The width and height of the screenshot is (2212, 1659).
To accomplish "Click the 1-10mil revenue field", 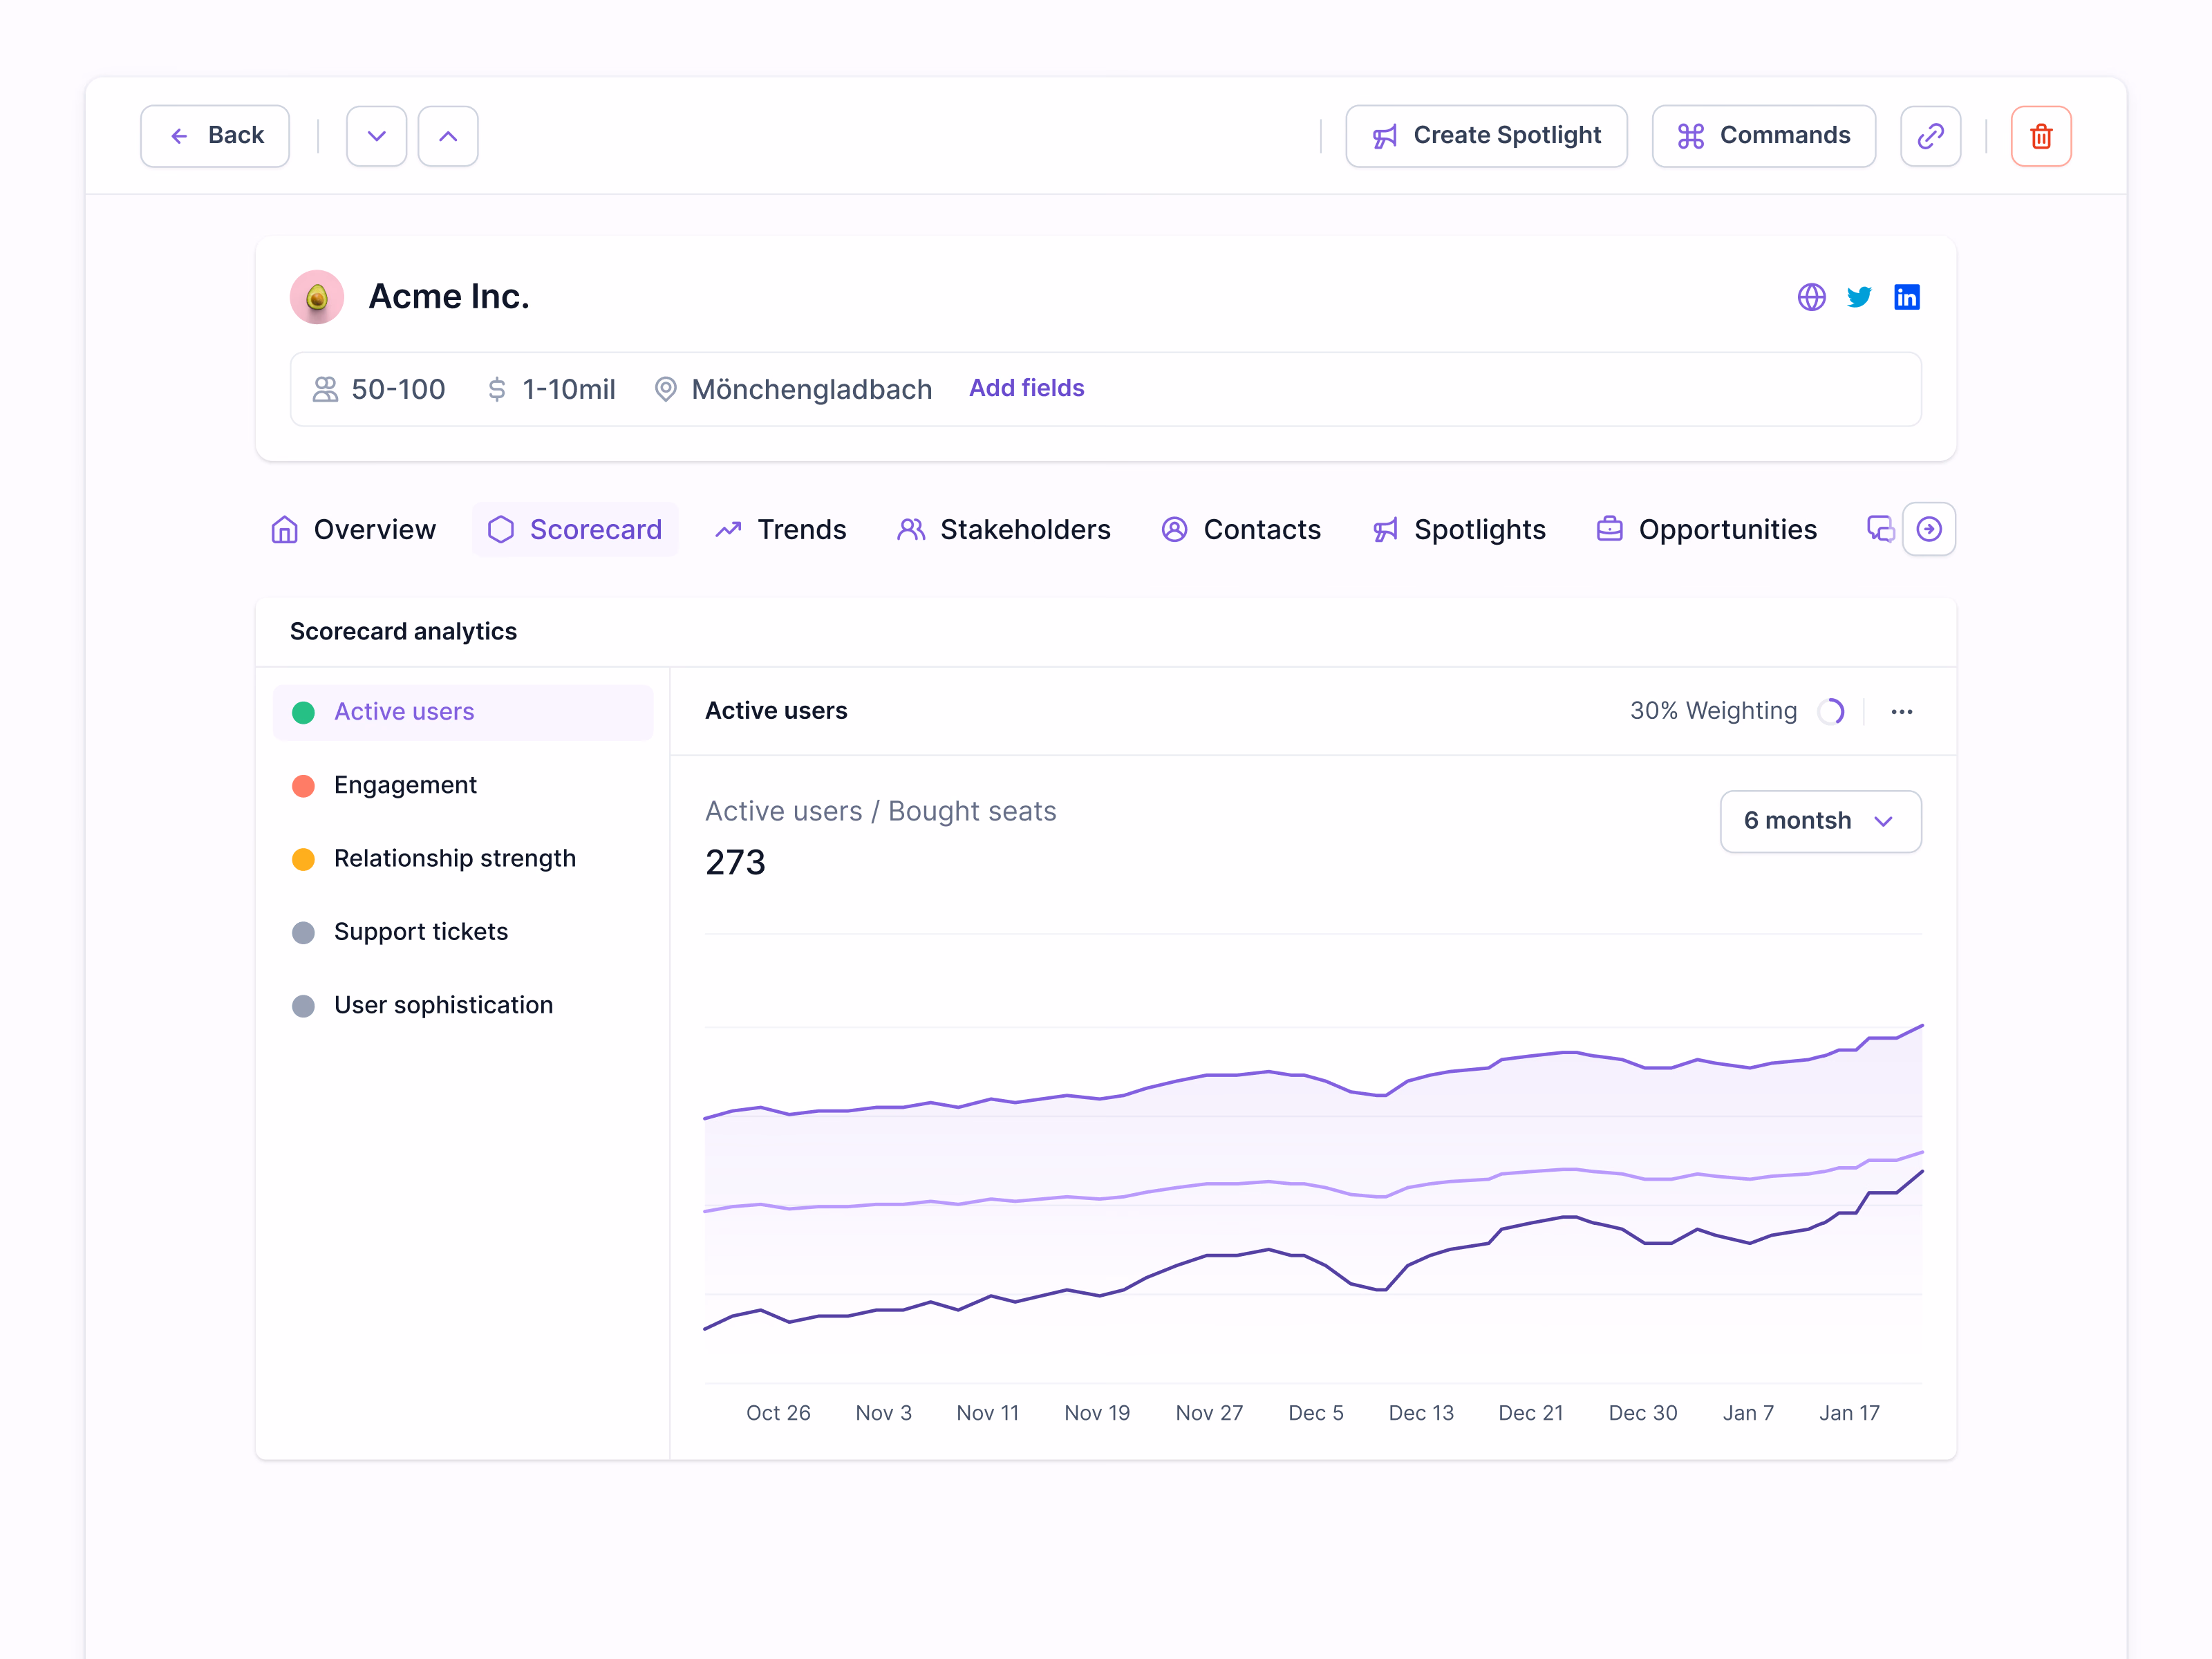I will [x=551, y=389].
